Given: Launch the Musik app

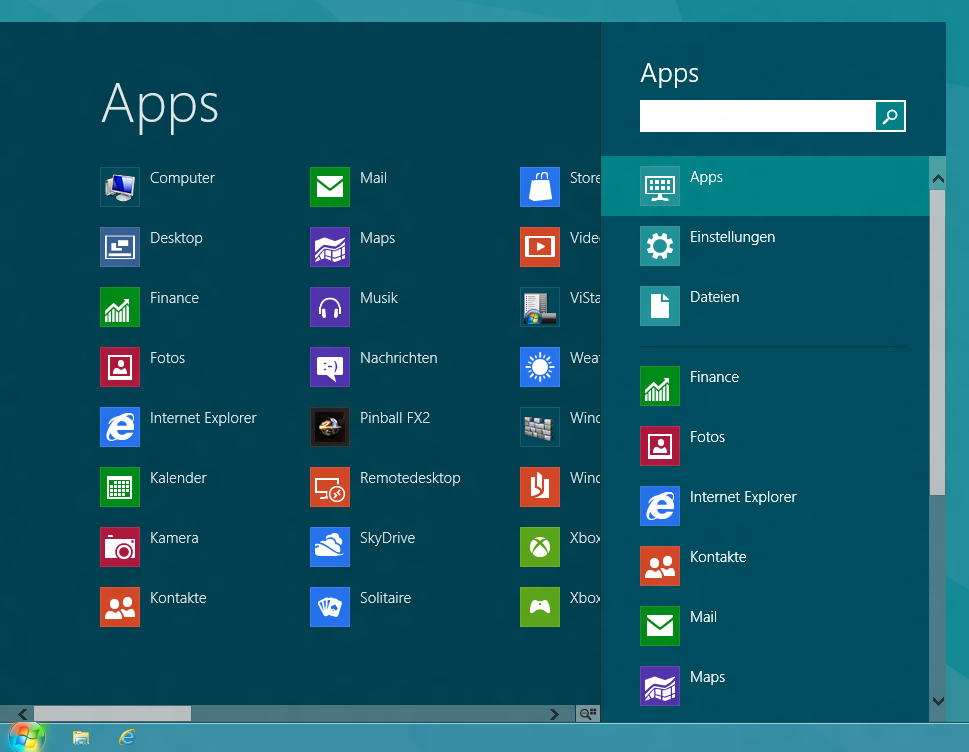Looking at the screenshot, I should point(354,306).
